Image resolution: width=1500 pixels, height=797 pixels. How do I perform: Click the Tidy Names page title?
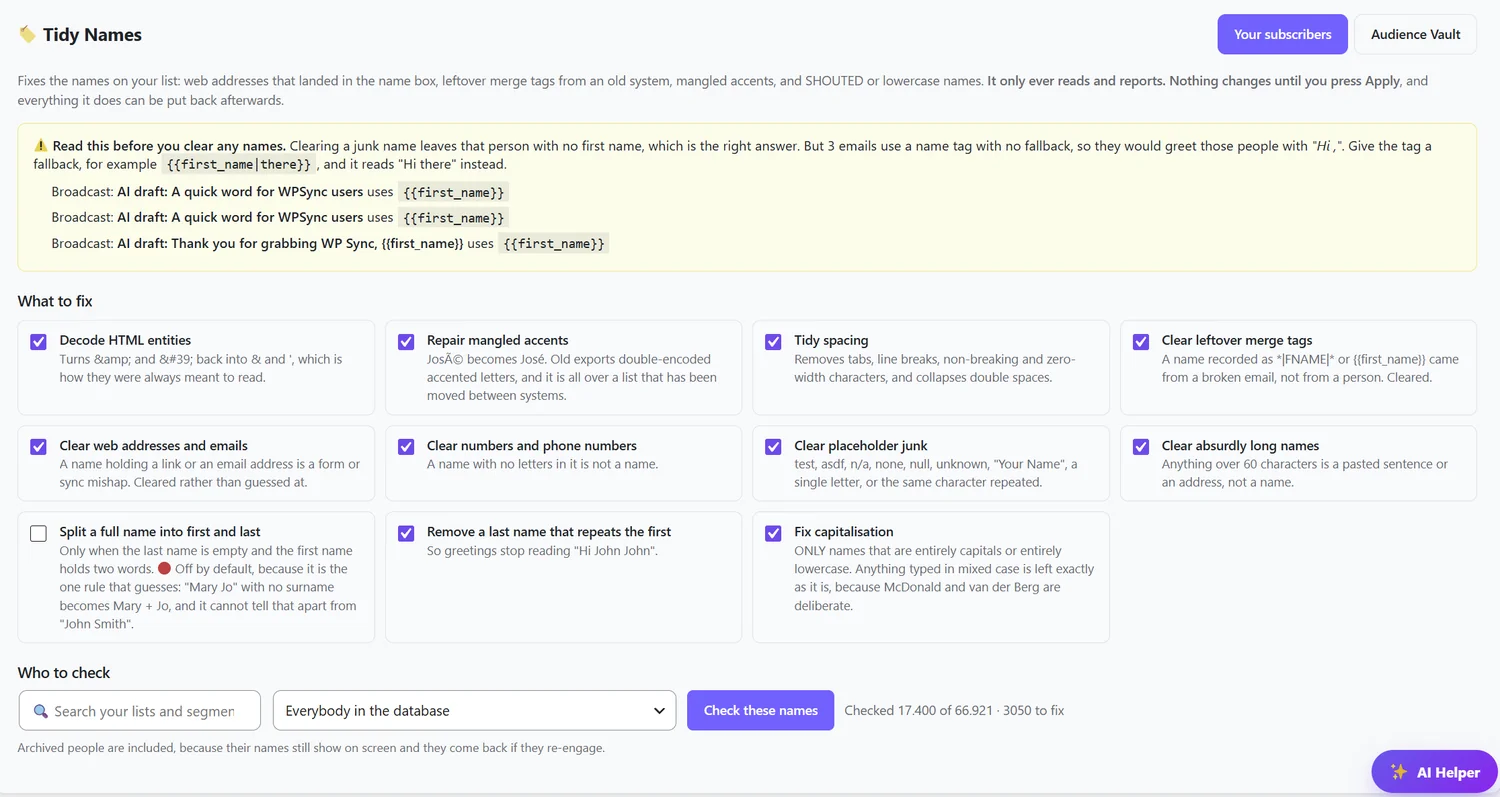pos(92,35)
